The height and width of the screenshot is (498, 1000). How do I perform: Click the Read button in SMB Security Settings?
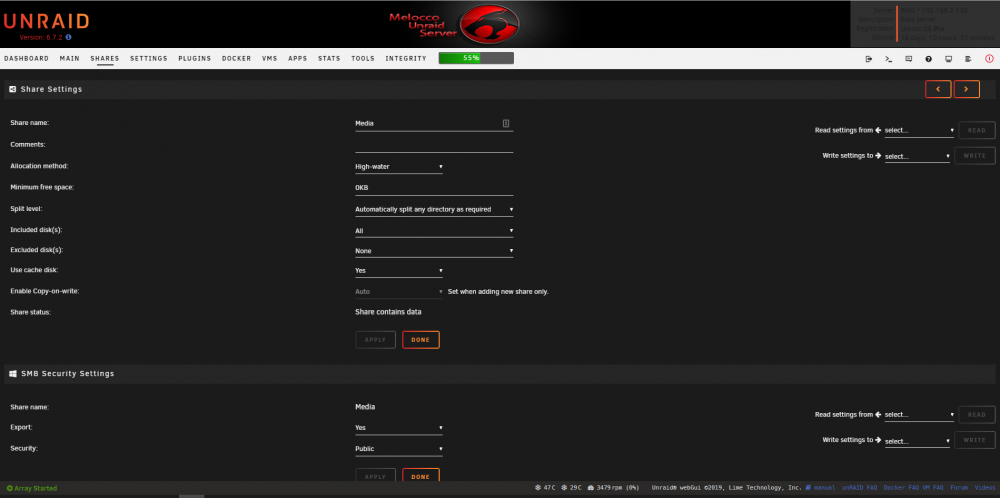[977, 414]
